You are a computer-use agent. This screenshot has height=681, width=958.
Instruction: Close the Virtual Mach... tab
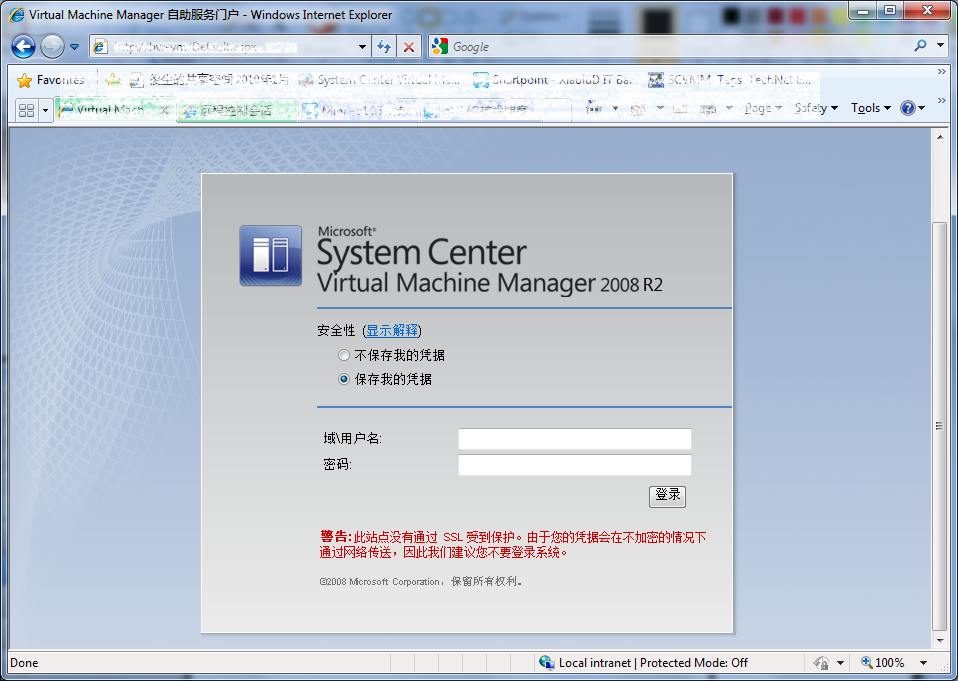coord(164,110)
